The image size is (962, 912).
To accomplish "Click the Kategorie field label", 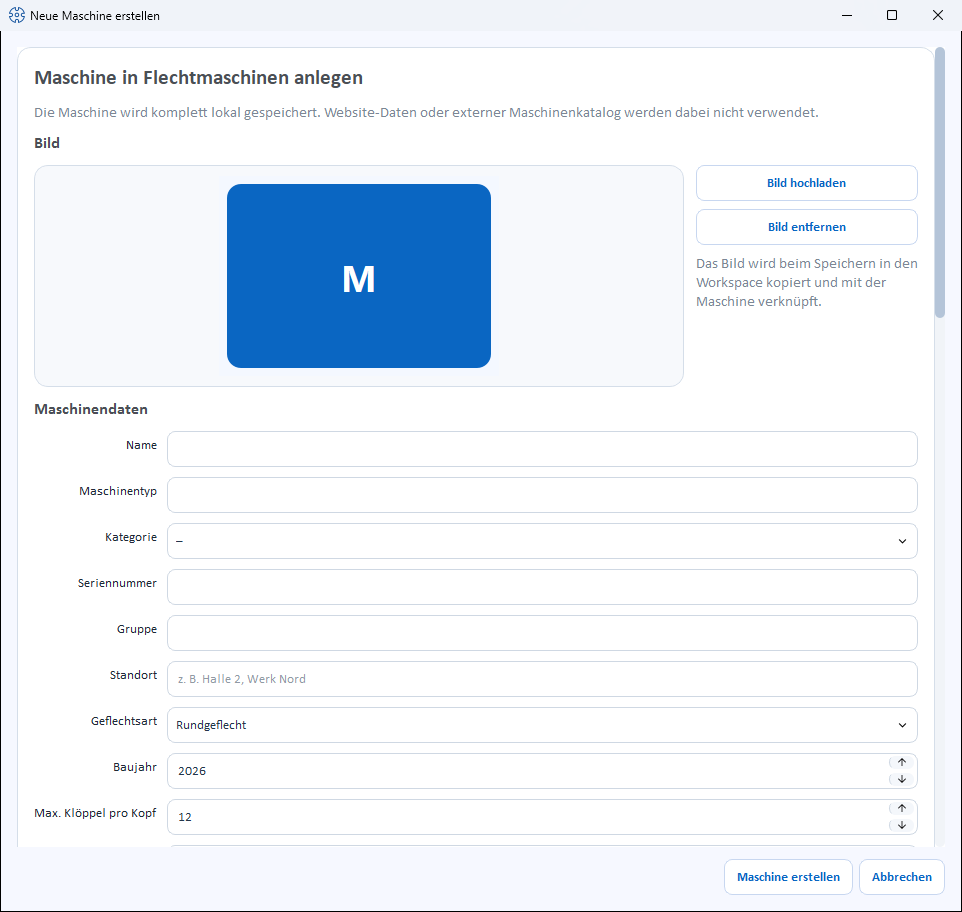I will [x=131, y=537].
